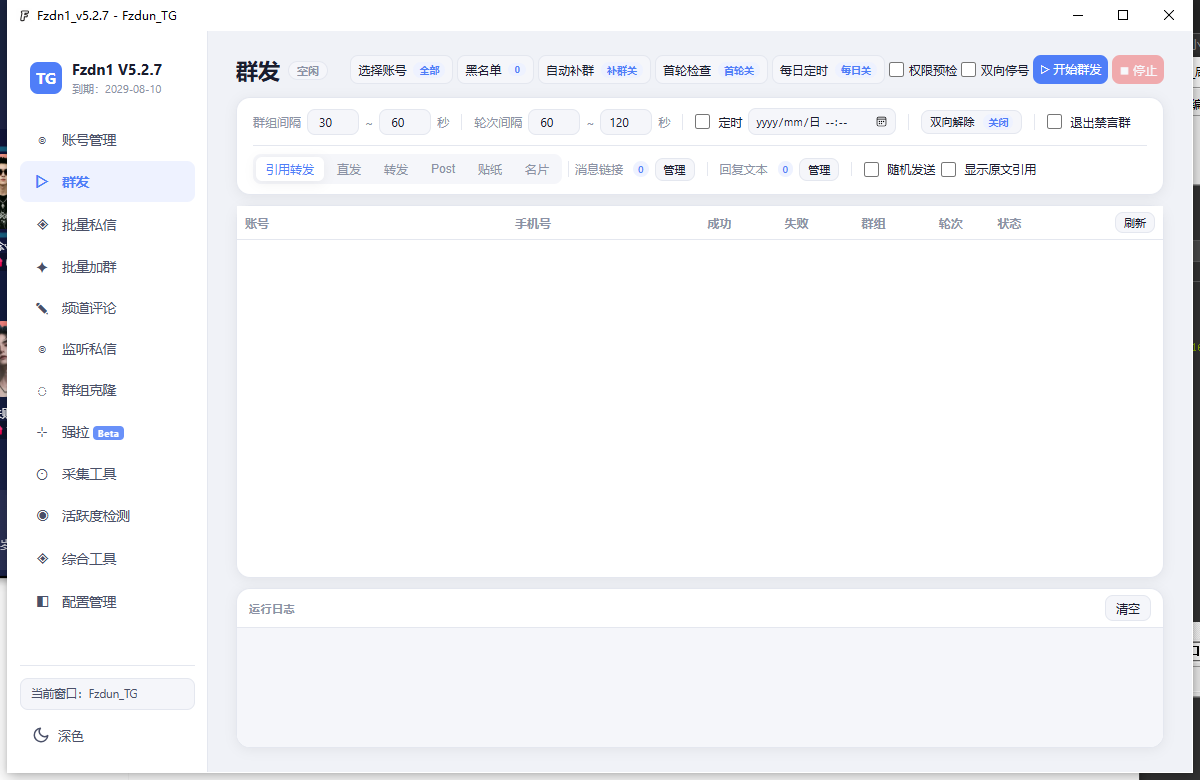Open 采集工具 in the sidebar
1200x780 pixels.
[107, 474]
